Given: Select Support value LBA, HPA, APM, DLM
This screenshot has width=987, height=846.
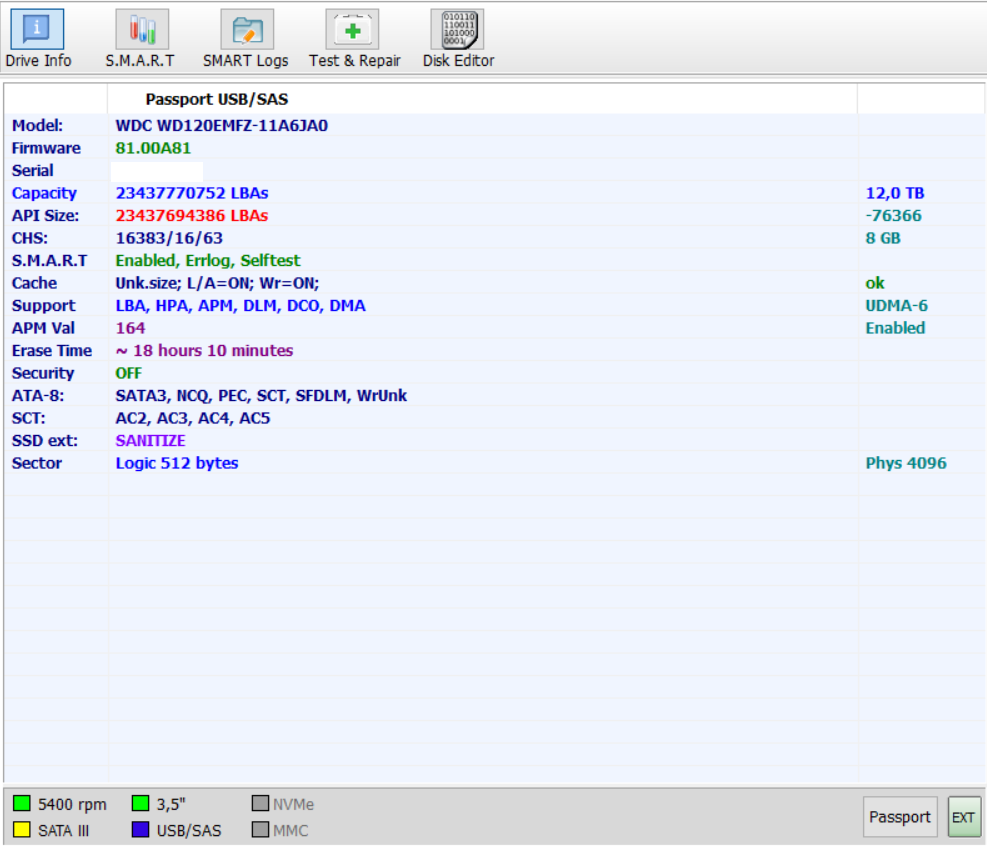Looking at the screenshot, I should coord(240,306).
